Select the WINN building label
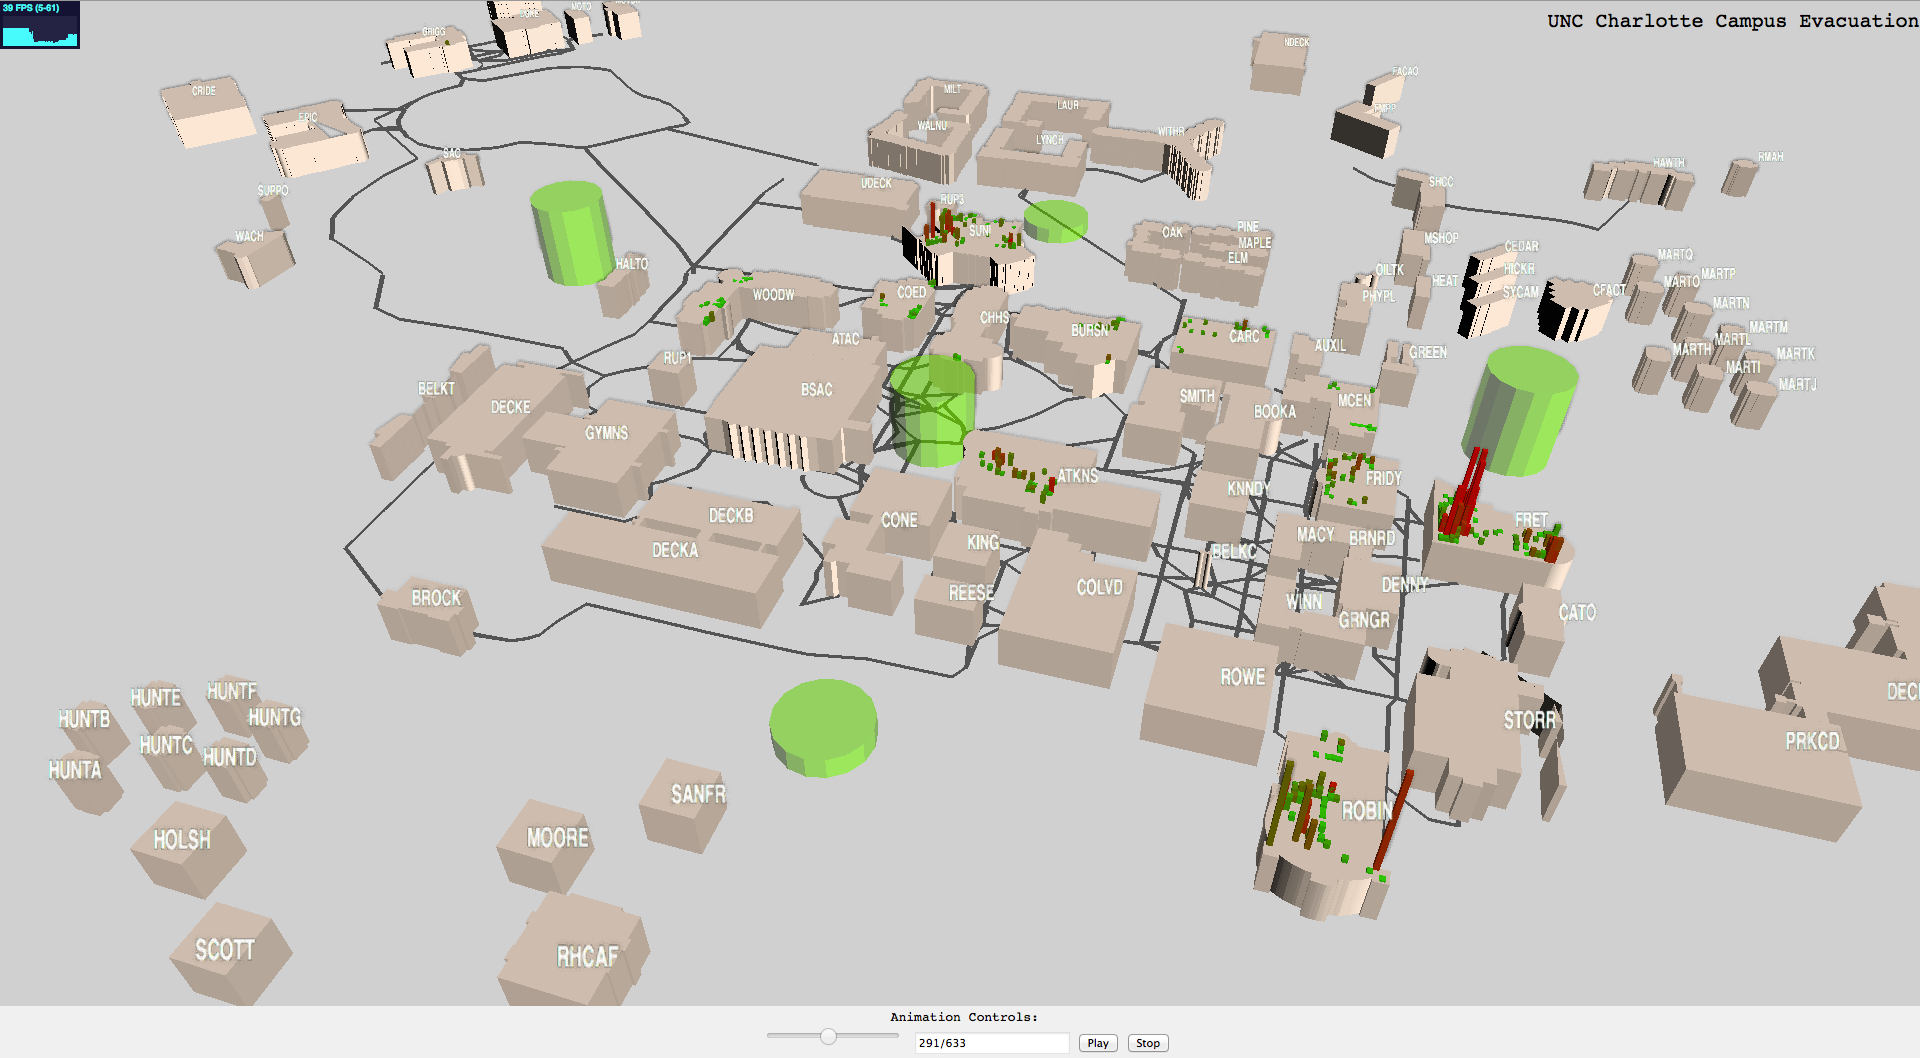 click(x=1303, y=602)
